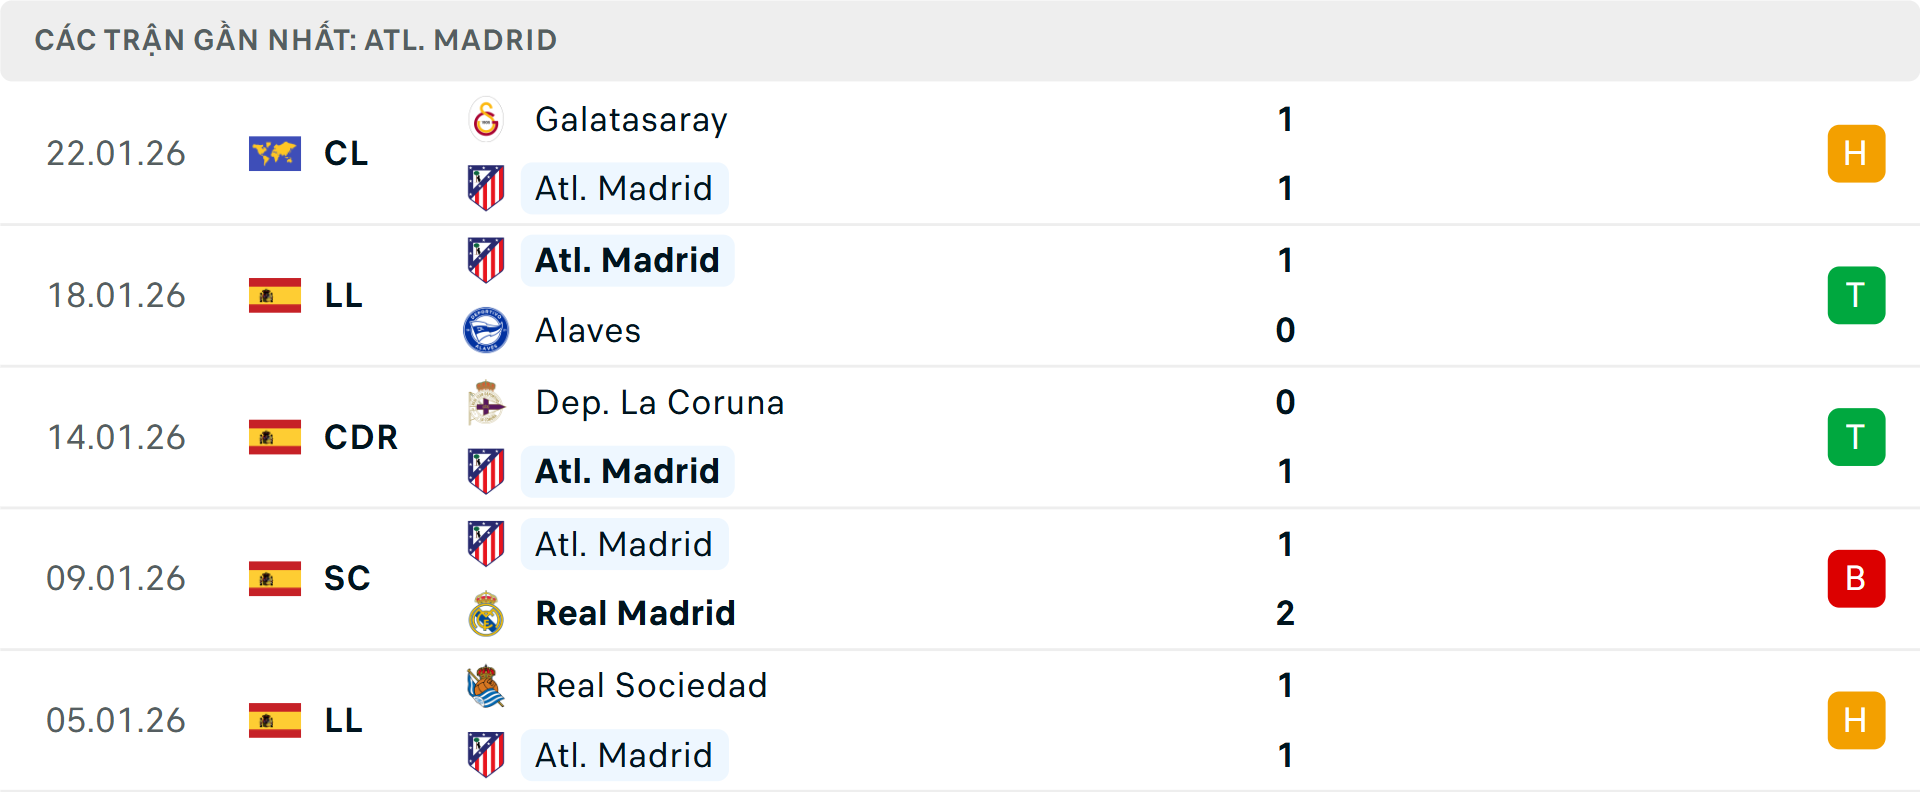Click the Galatasaray club crest
The height and width of the screenshot is (792, 1920).
click(x=487, y=119)
